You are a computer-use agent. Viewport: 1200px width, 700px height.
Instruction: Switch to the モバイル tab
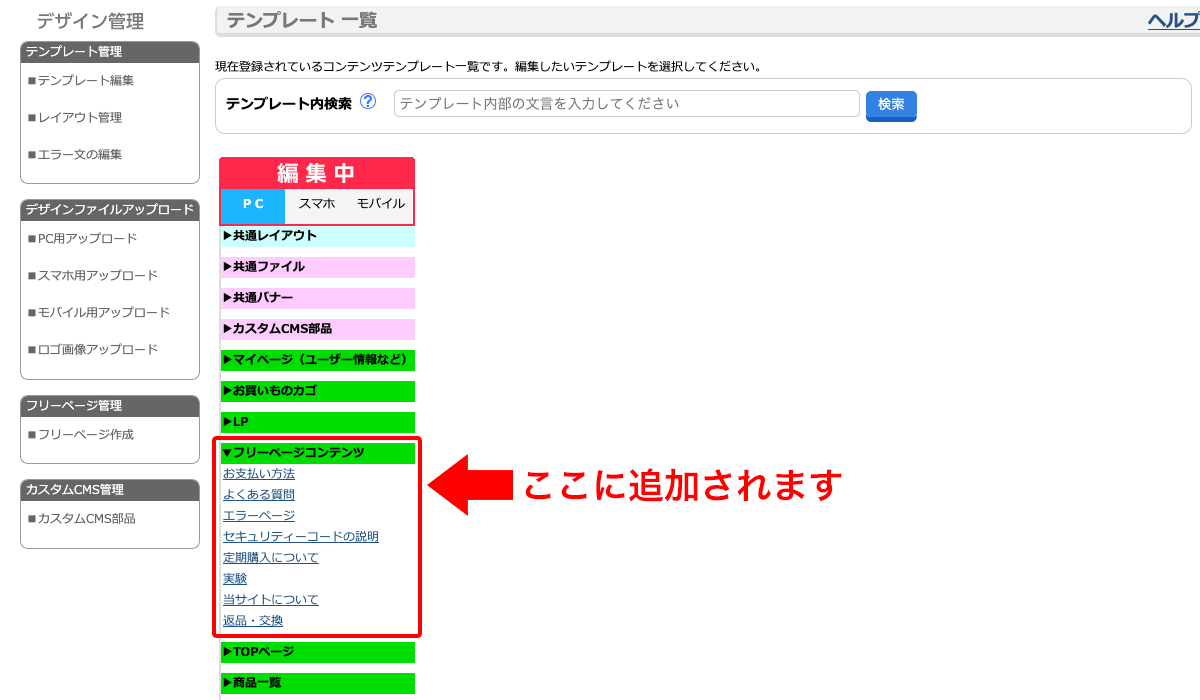pos(380,204)
